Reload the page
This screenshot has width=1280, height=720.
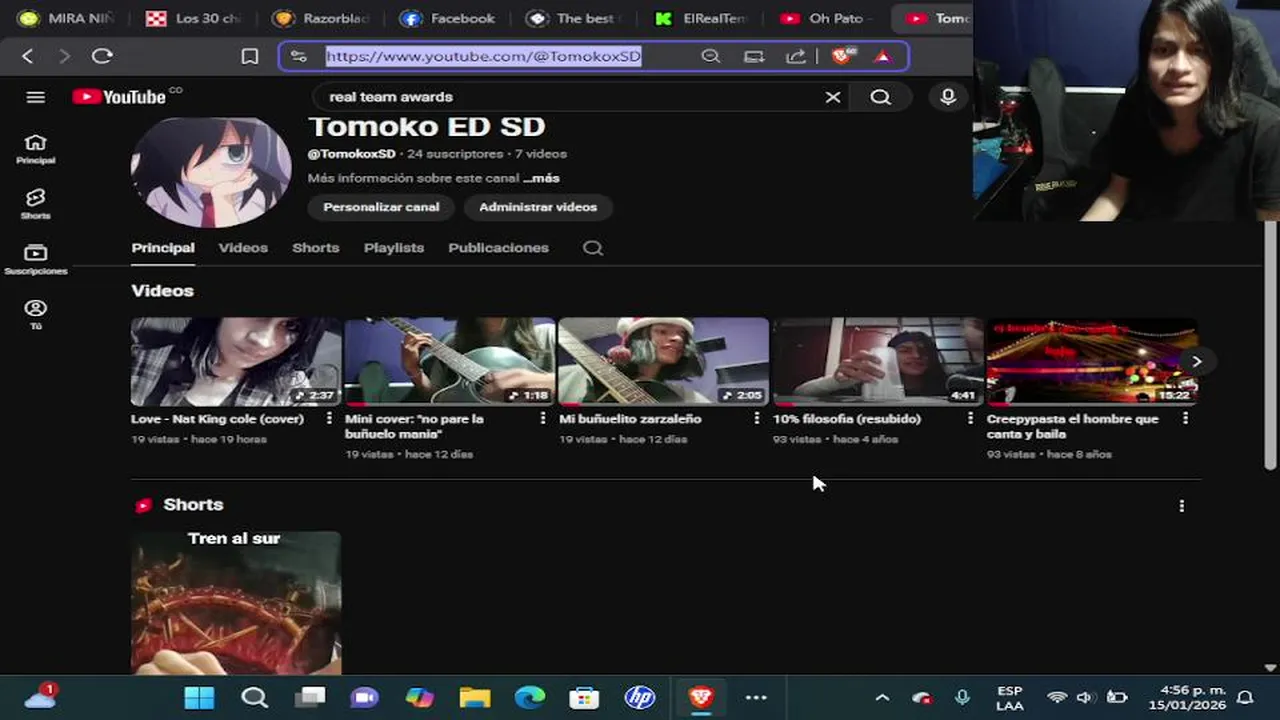click(x=102, y=56)
